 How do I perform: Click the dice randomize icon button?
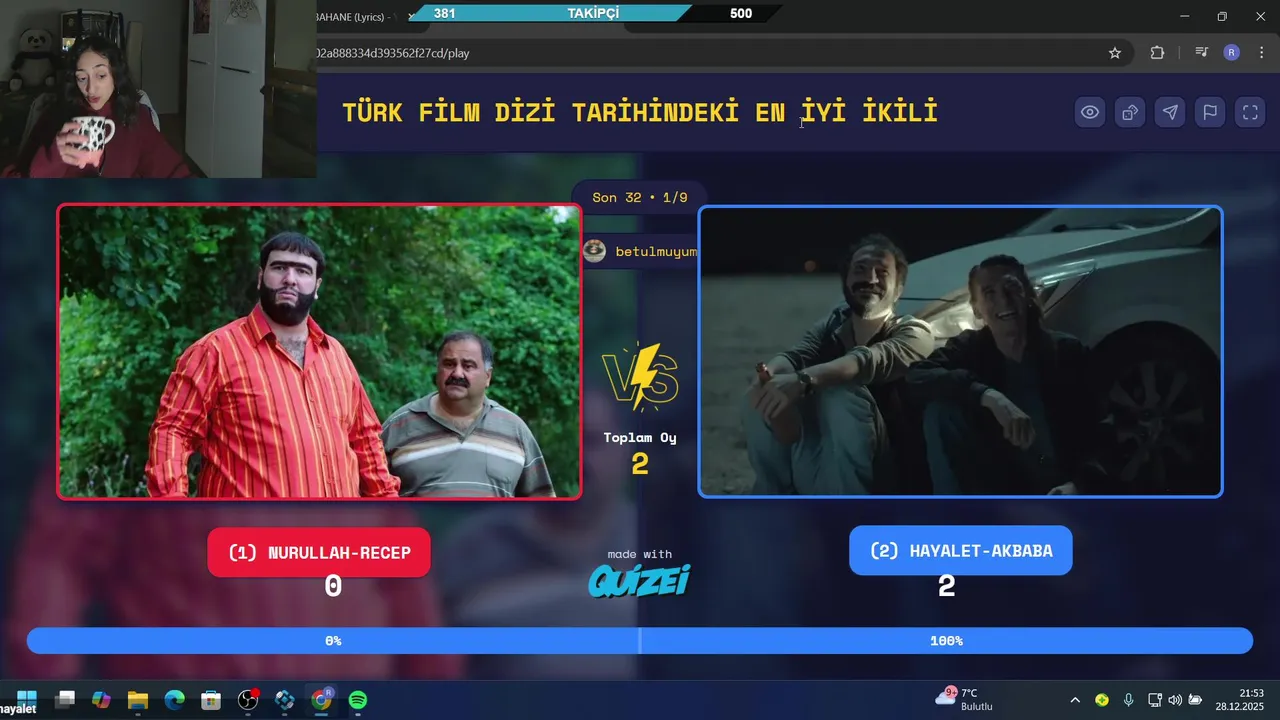[x=1130, y=113]
